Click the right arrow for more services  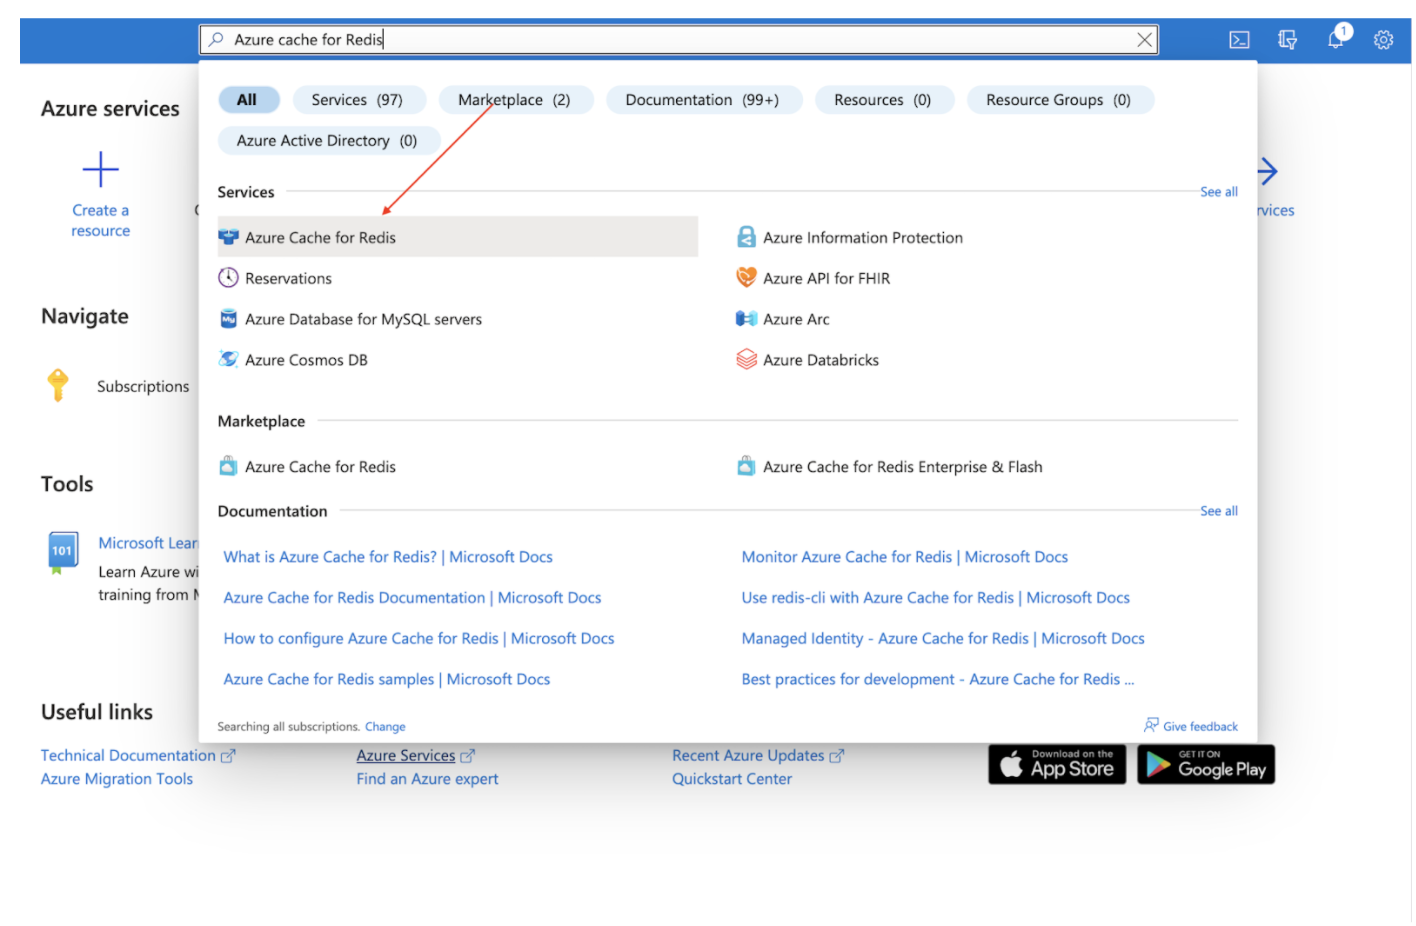tap(1267, 171)
